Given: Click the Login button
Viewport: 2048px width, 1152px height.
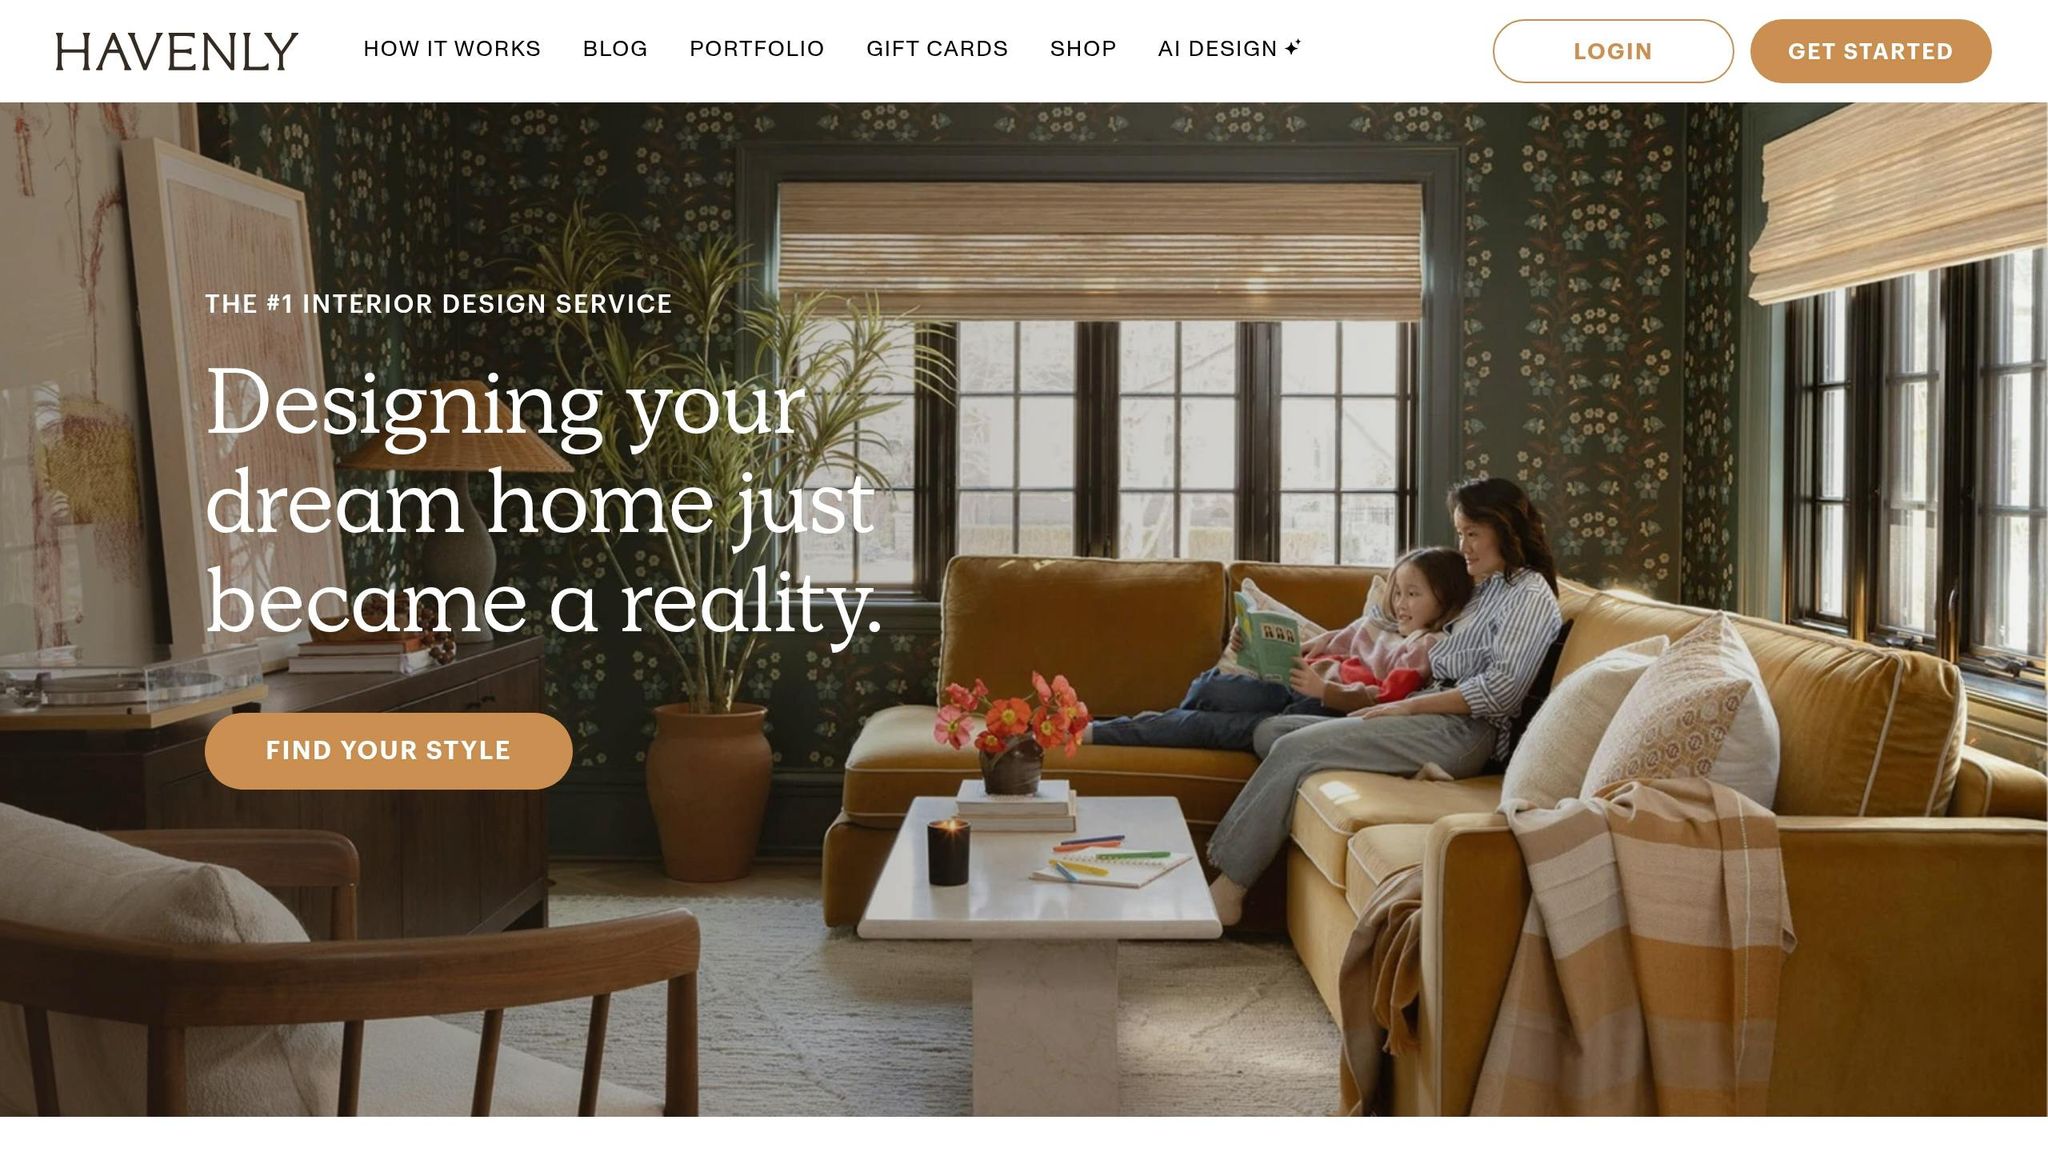Looking at the screenshot, I should click(x=1613, y=51).
